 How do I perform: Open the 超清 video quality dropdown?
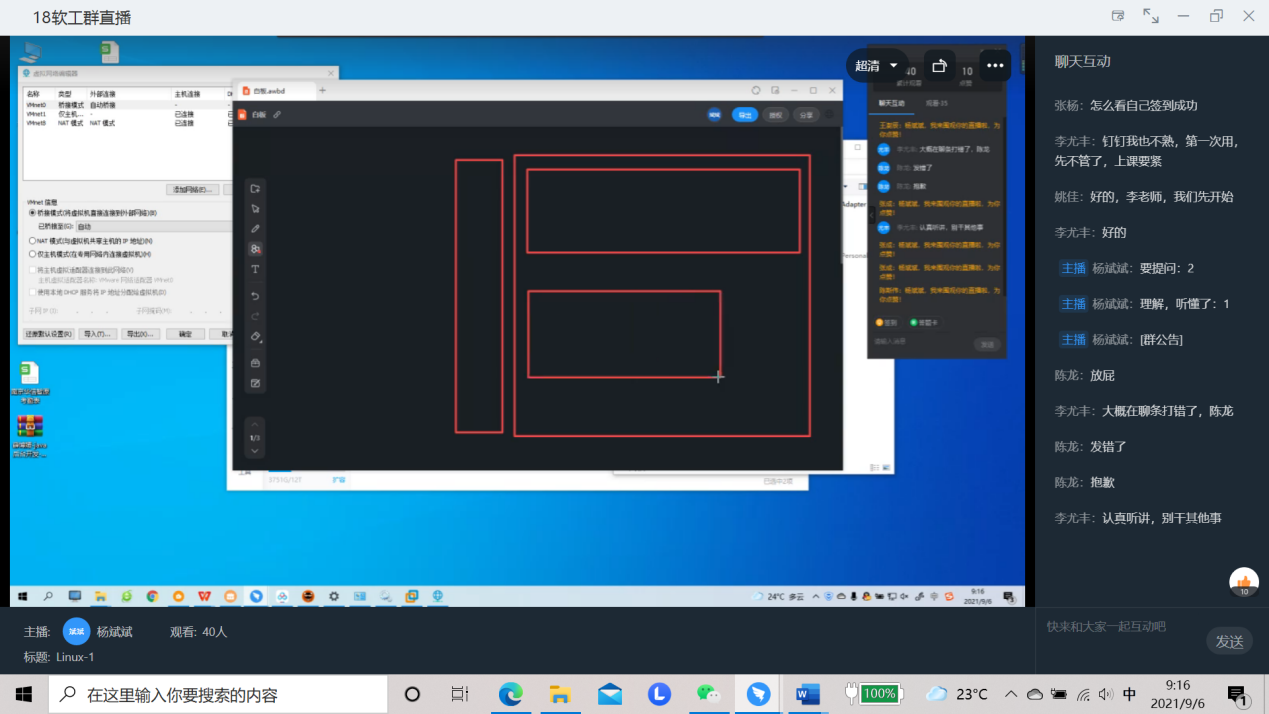pos(876,66)
